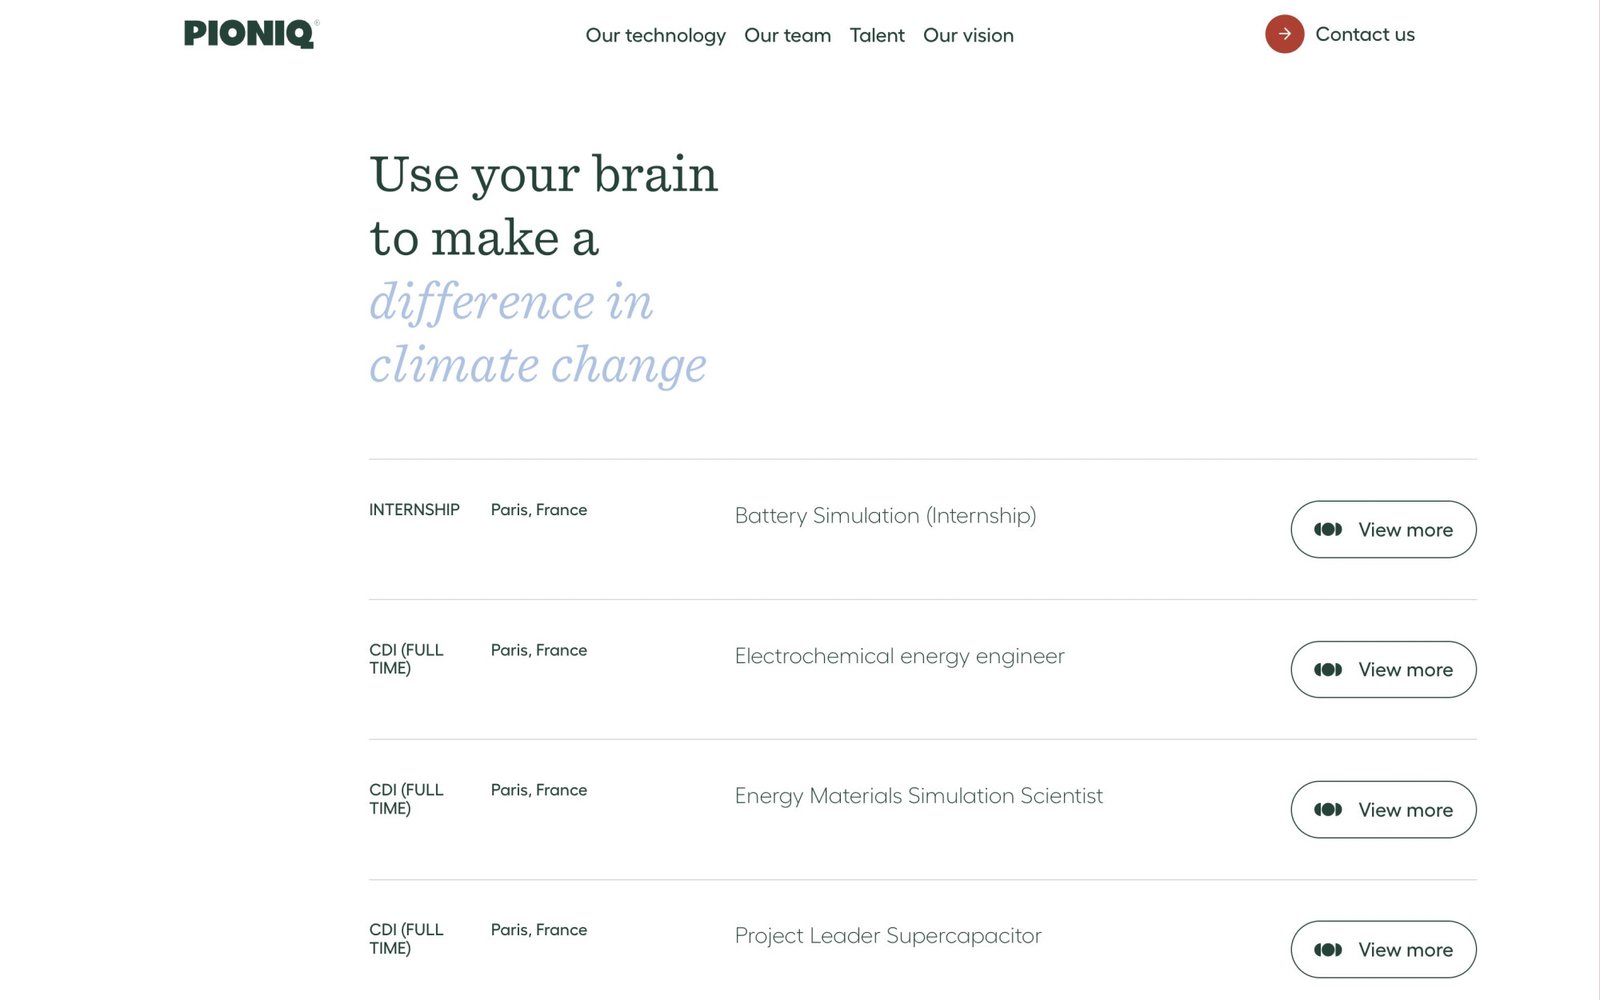Open the Energy Materials Simulation Scientist title
The image size is (1600, 1000).
[918, 796]
